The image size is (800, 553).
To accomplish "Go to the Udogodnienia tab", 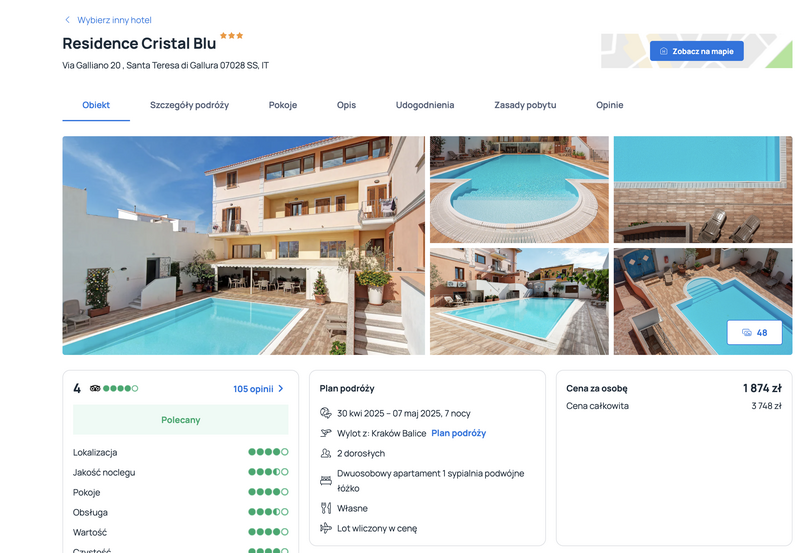I will point(425,105).
